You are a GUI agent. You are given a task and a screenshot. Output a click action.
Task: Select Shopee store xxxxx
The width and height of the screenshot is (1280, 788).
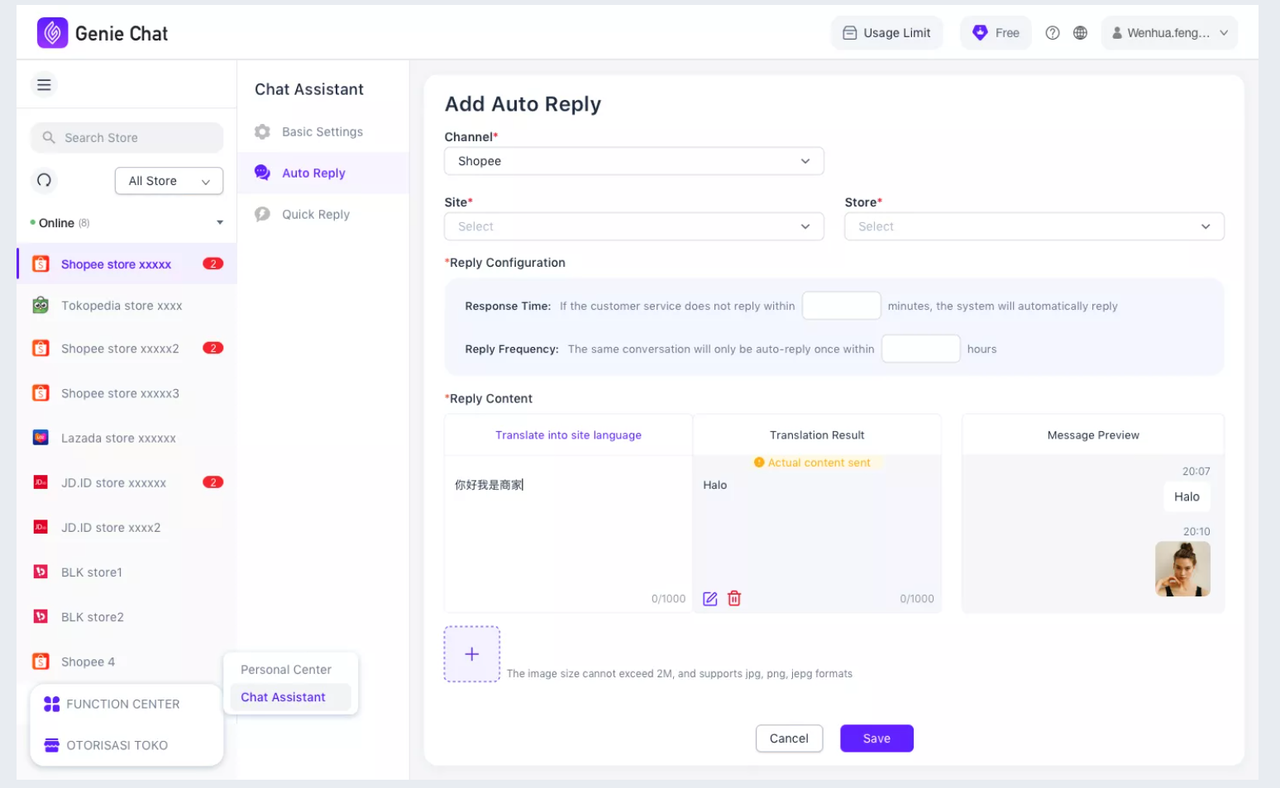[127, 264]
